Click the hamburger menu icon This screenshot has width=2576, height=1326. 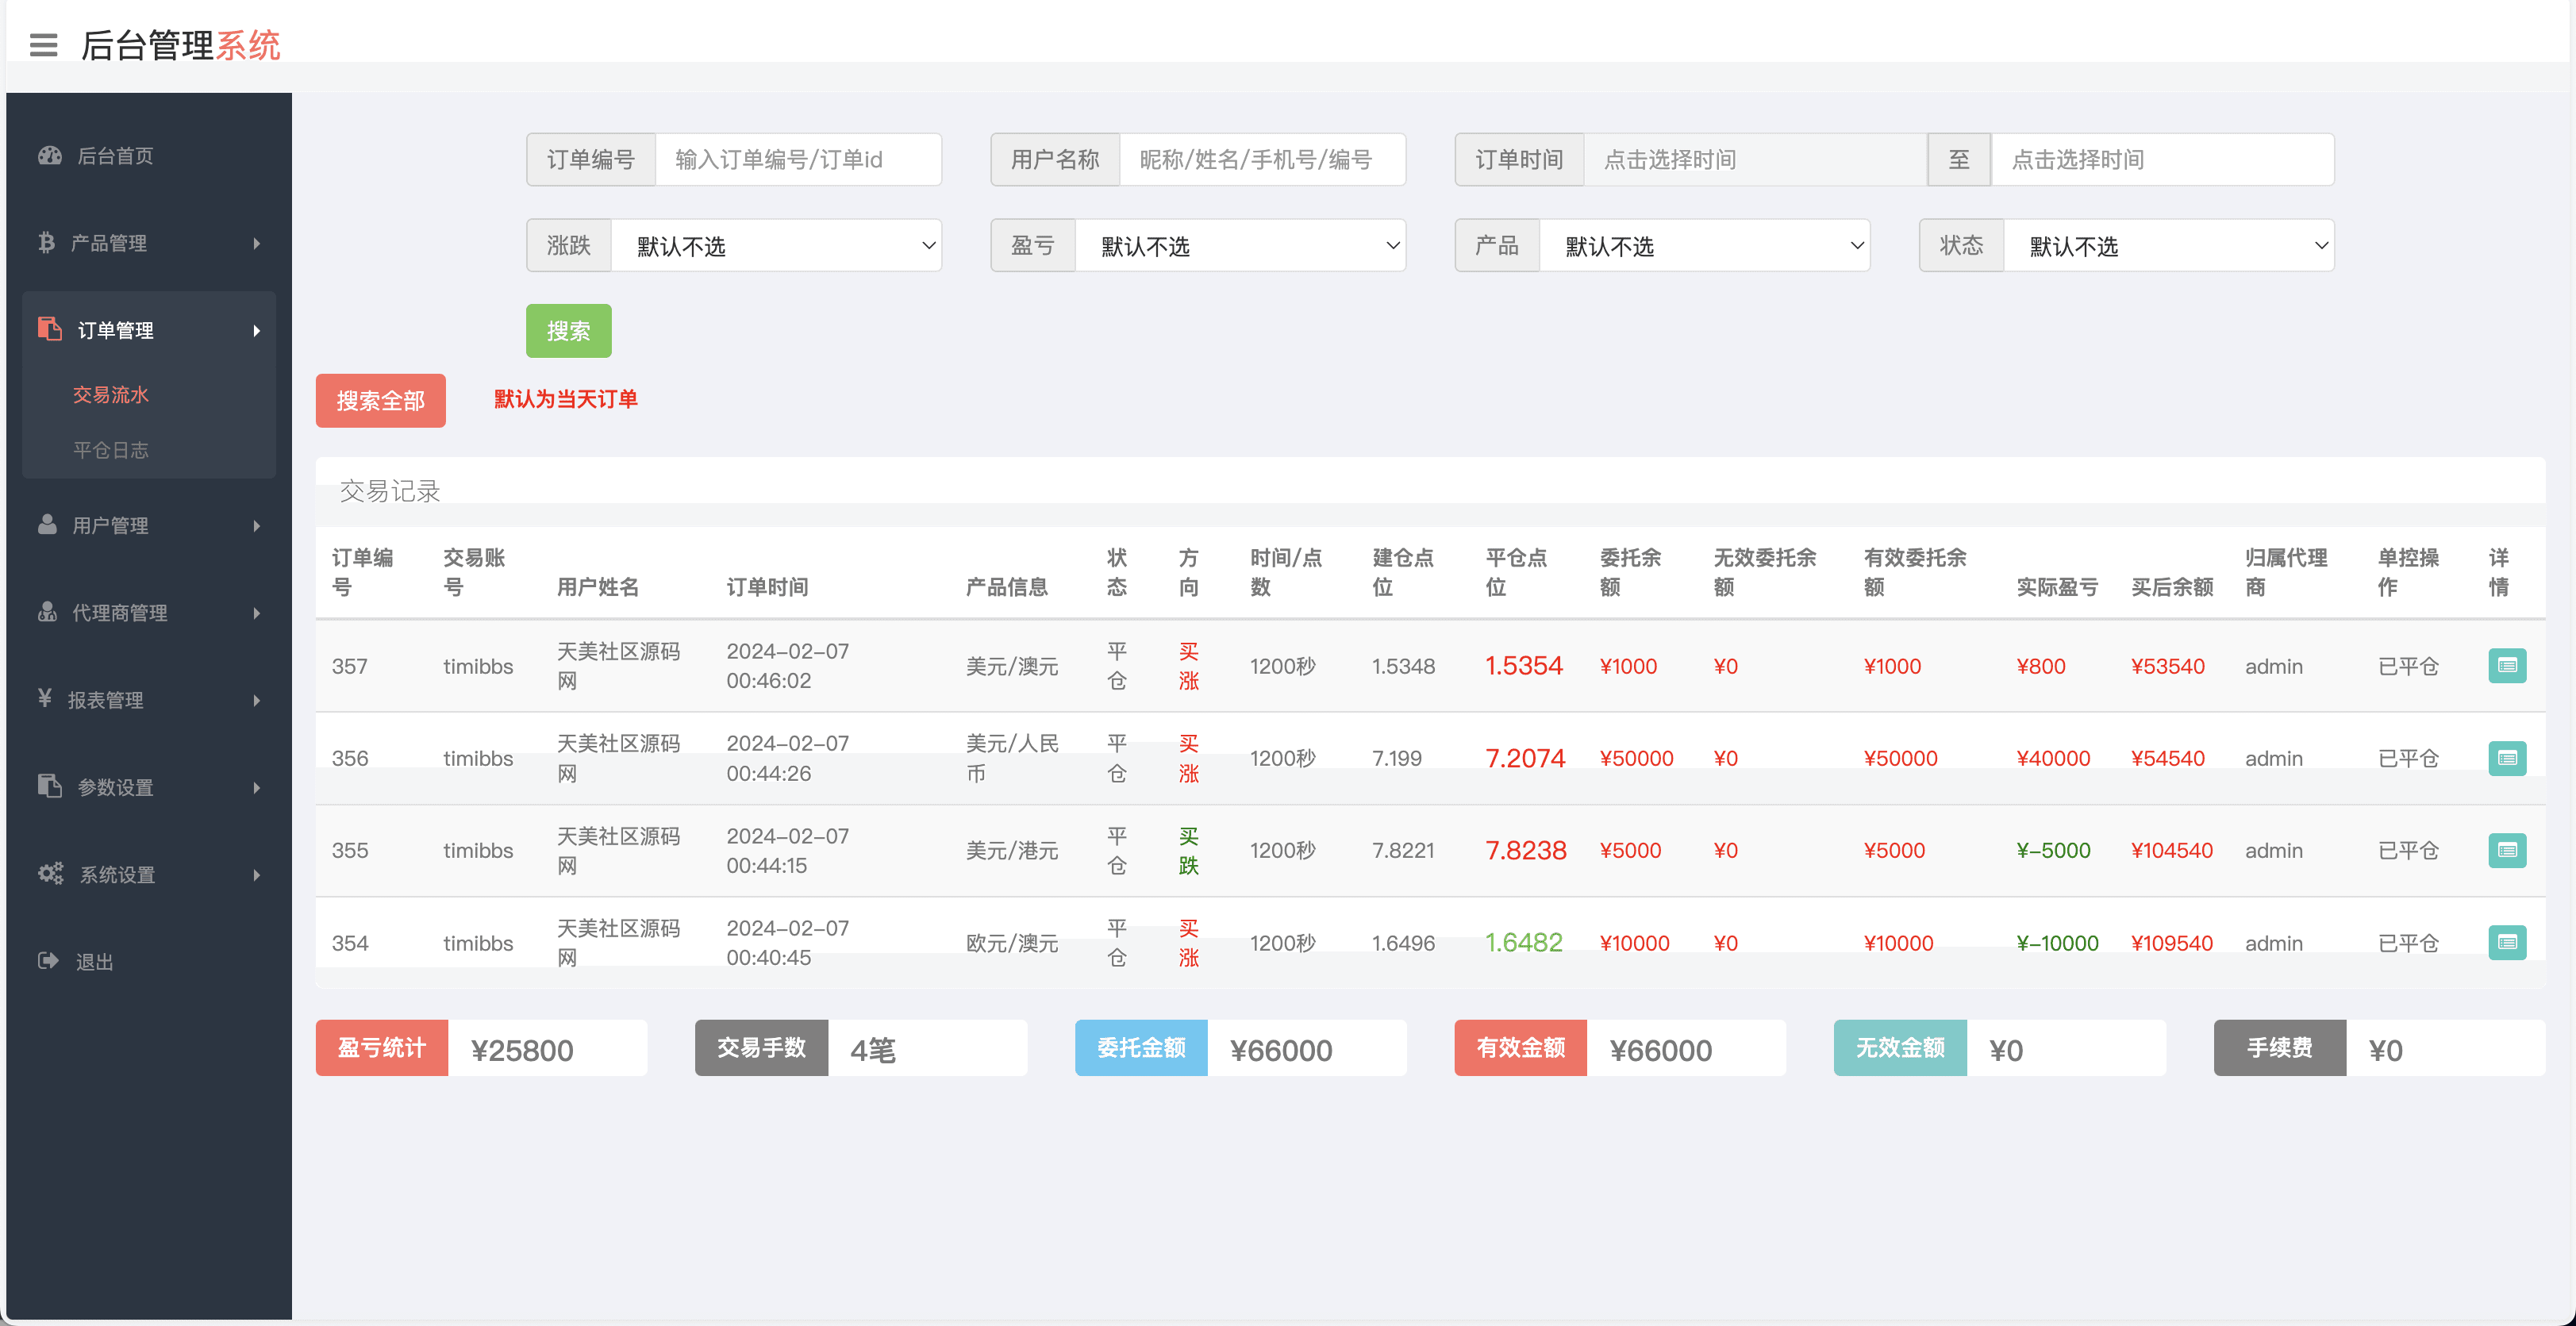pyautogui.click(x=43, y=45)
